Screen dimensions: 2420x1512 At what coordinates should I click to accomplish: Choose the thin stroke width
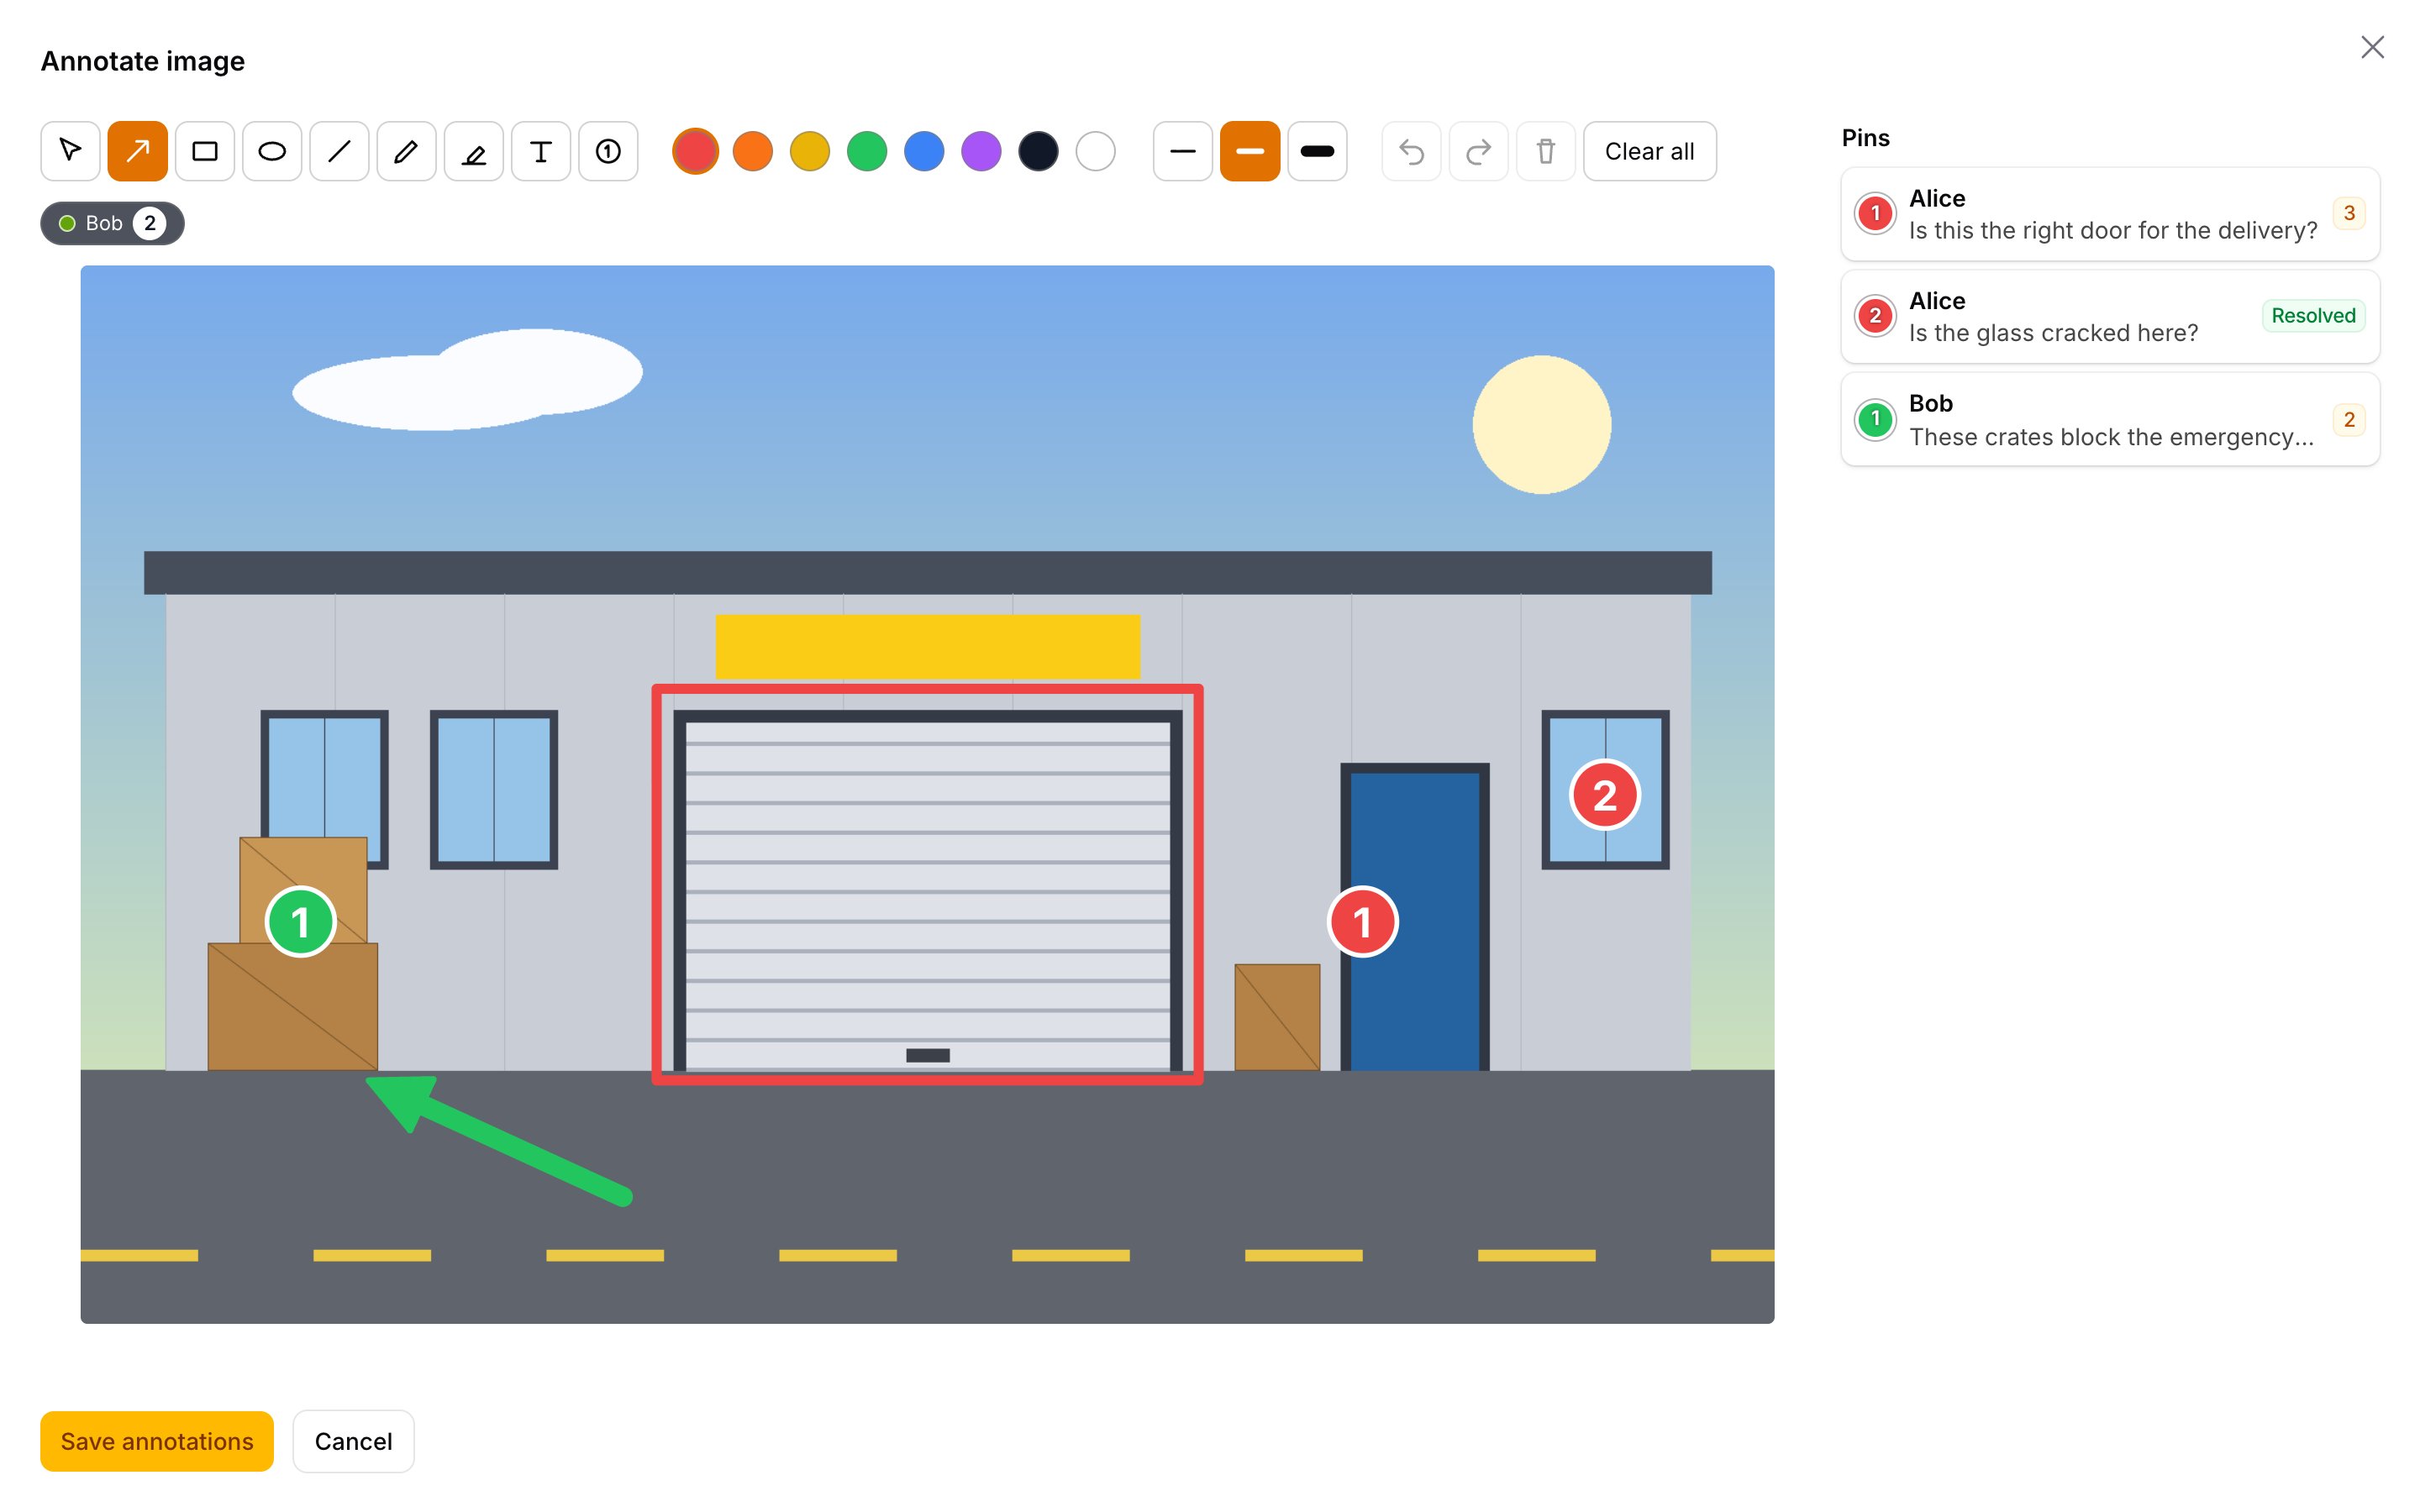[x=1183, y=151]
